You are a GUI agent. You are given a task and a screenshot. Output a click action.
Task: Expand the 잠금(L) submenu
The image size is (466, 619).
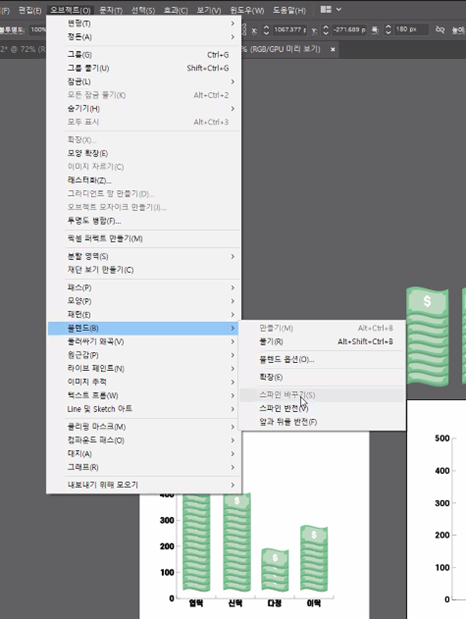pos(143,82)
